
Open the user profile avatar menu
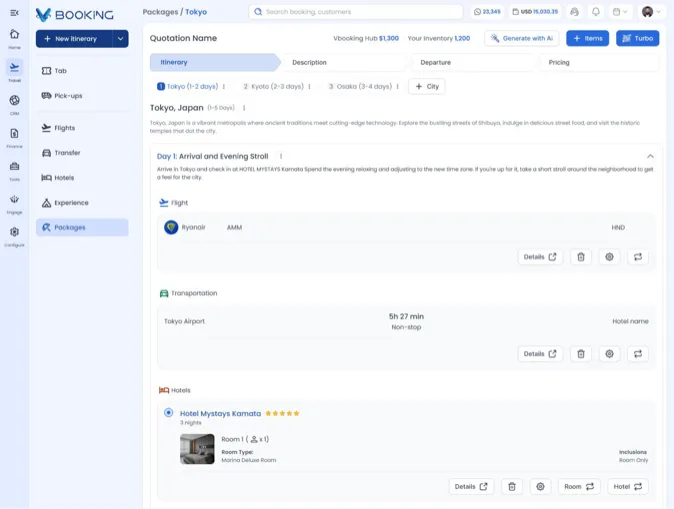tap(651, 12)
